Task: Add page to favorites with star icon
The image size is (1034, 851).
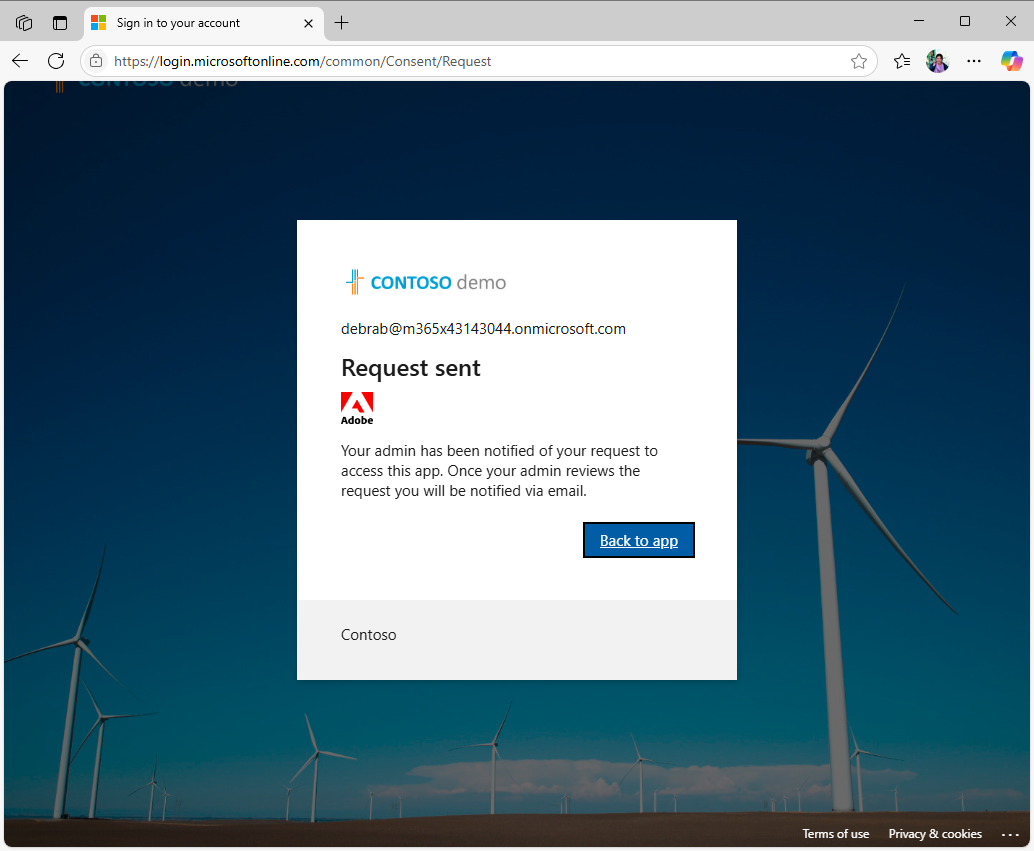Action: coord(859,61)
